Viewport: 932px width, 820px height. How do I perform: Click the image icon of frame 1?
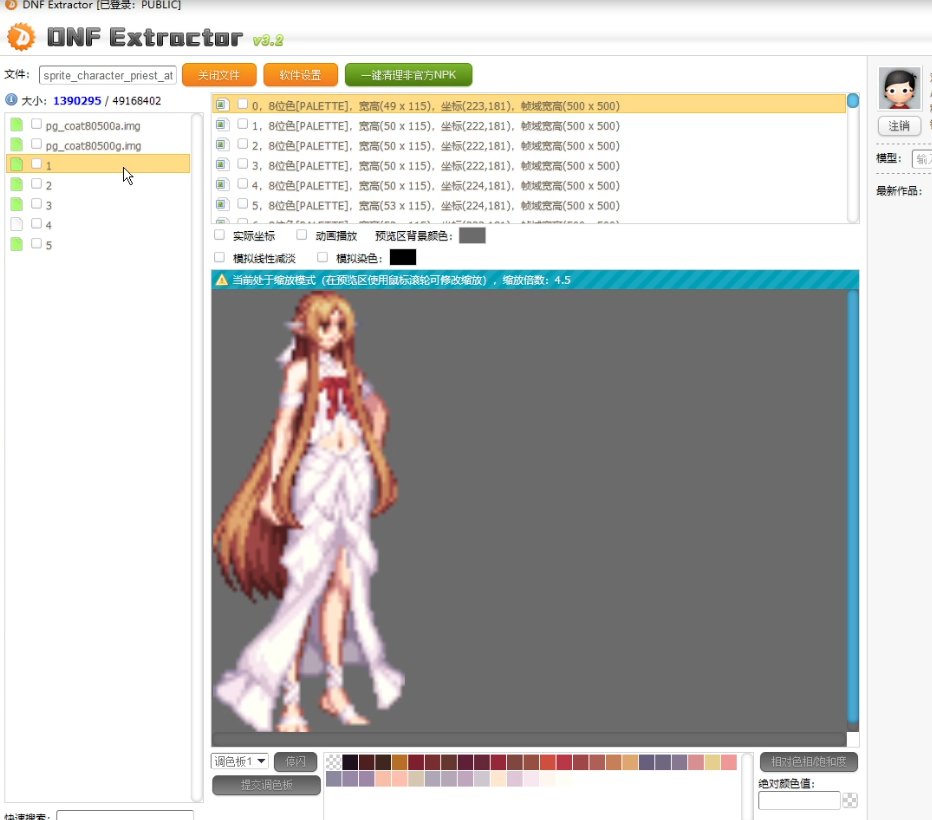[x=222, y=125]
